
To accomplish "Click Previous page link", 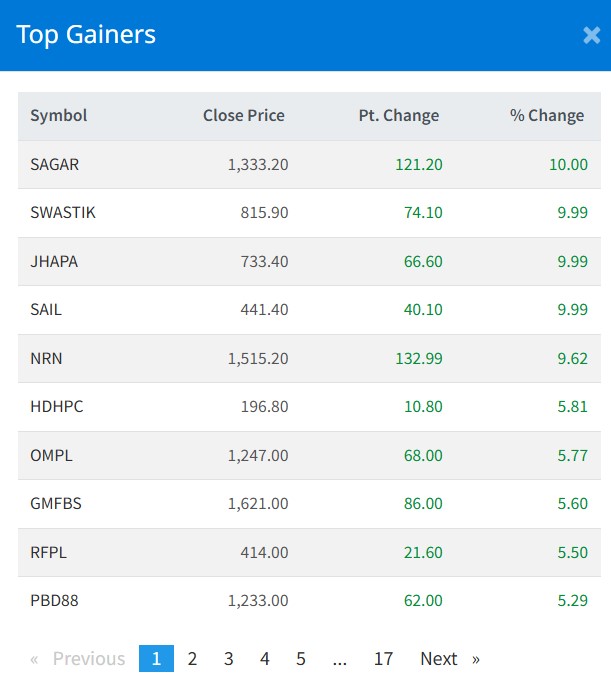I will click(78, 658).
